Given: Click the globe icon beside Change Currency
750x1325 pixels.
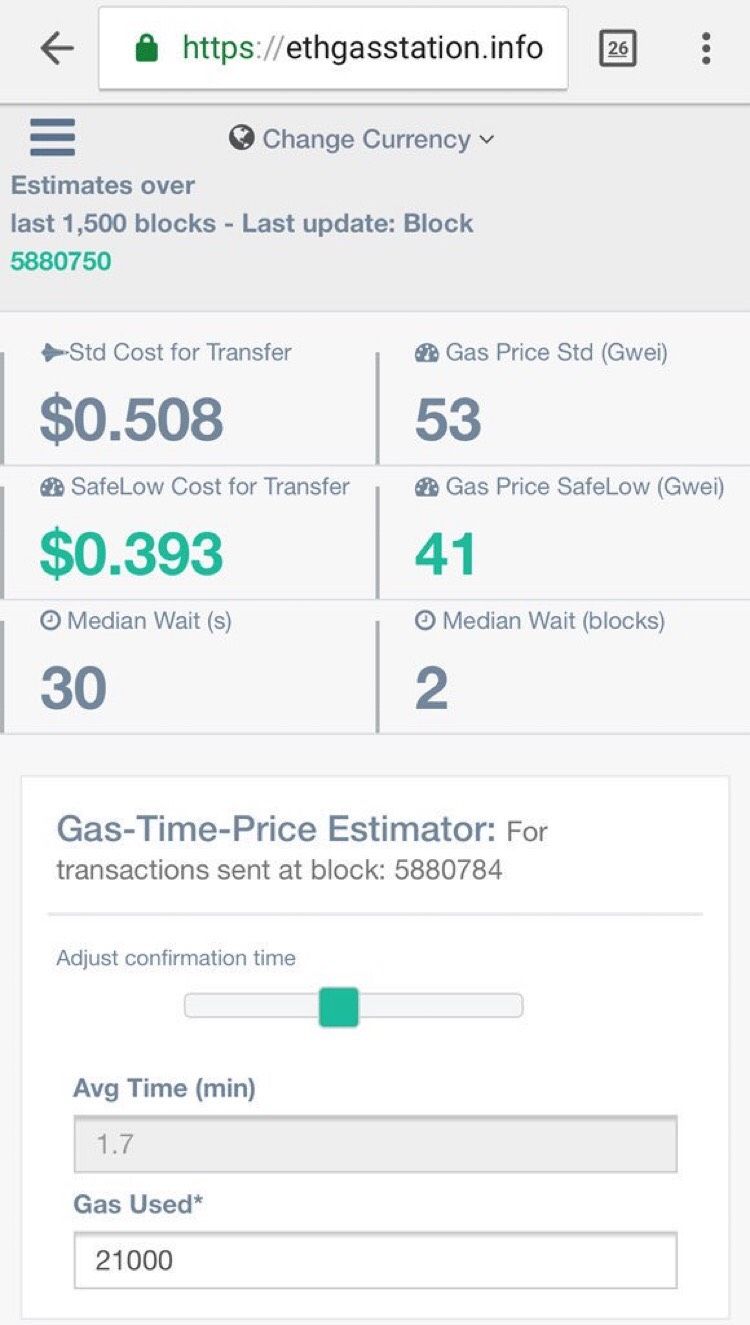Looking at the screenshot, I should (x=241, y=138).
